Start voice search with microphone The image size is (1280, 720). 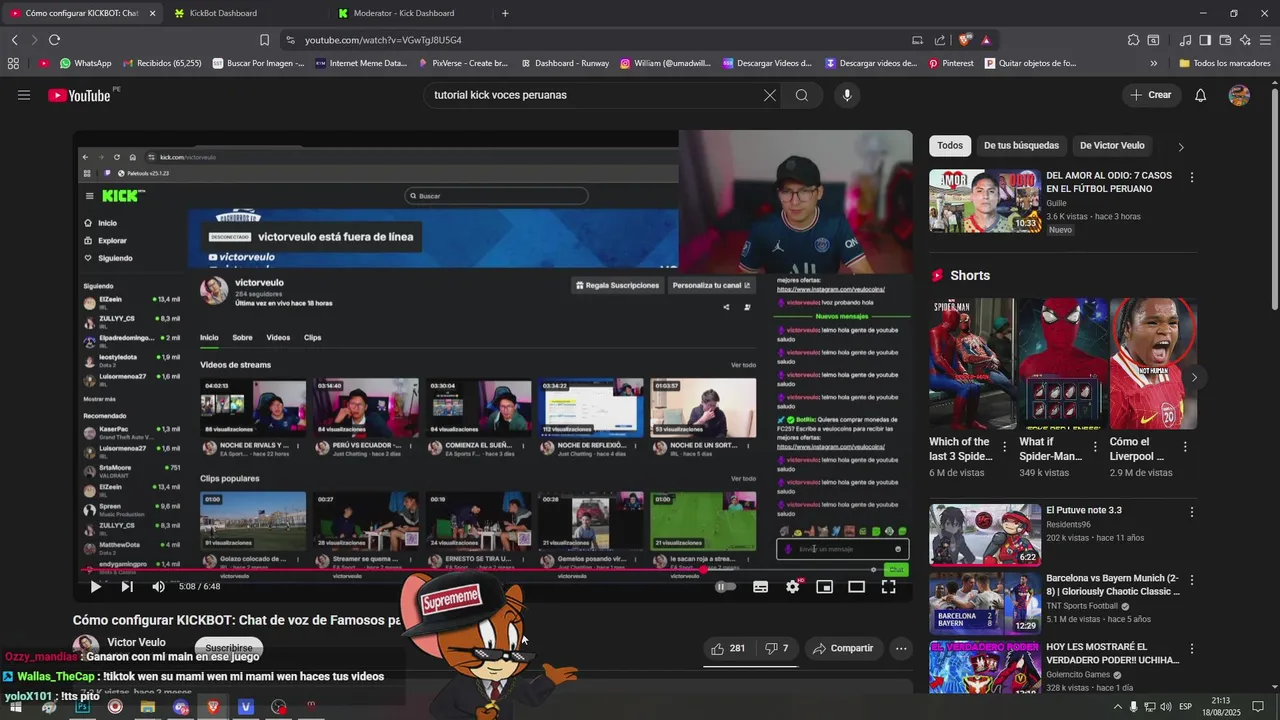pos(847,95)
